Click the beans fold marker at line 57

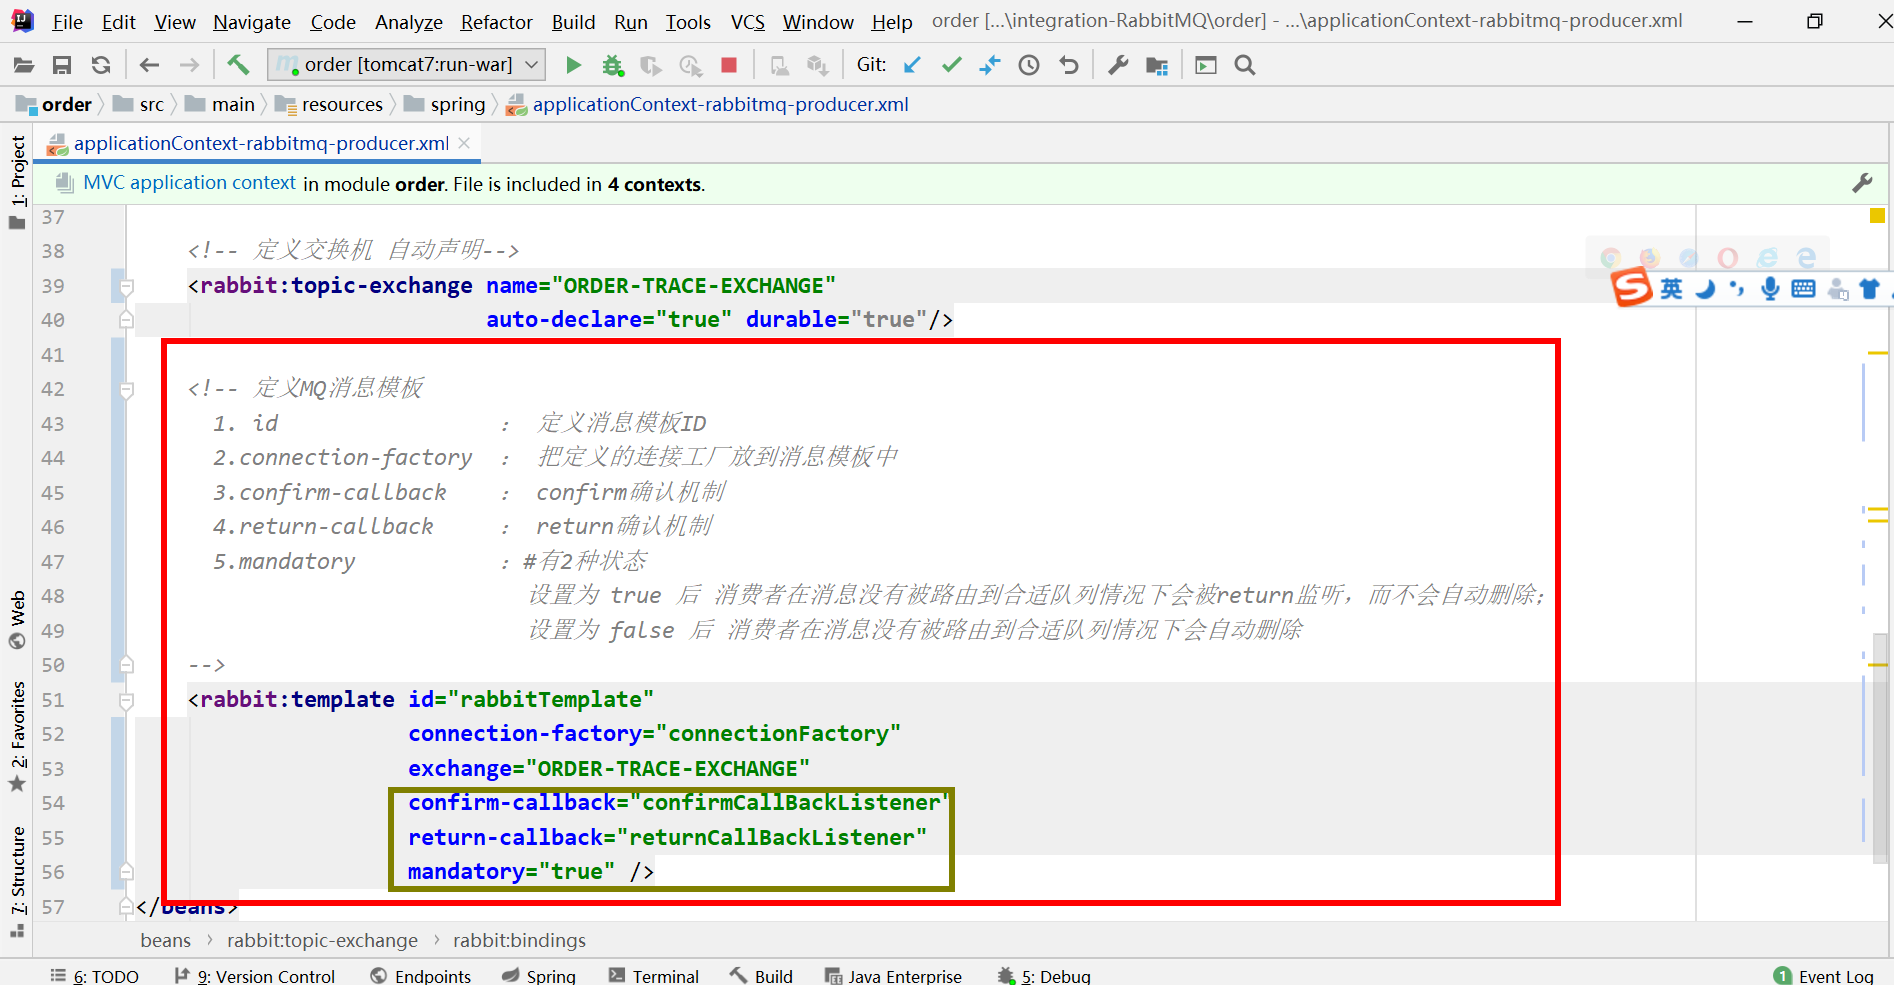click(127, 907)
